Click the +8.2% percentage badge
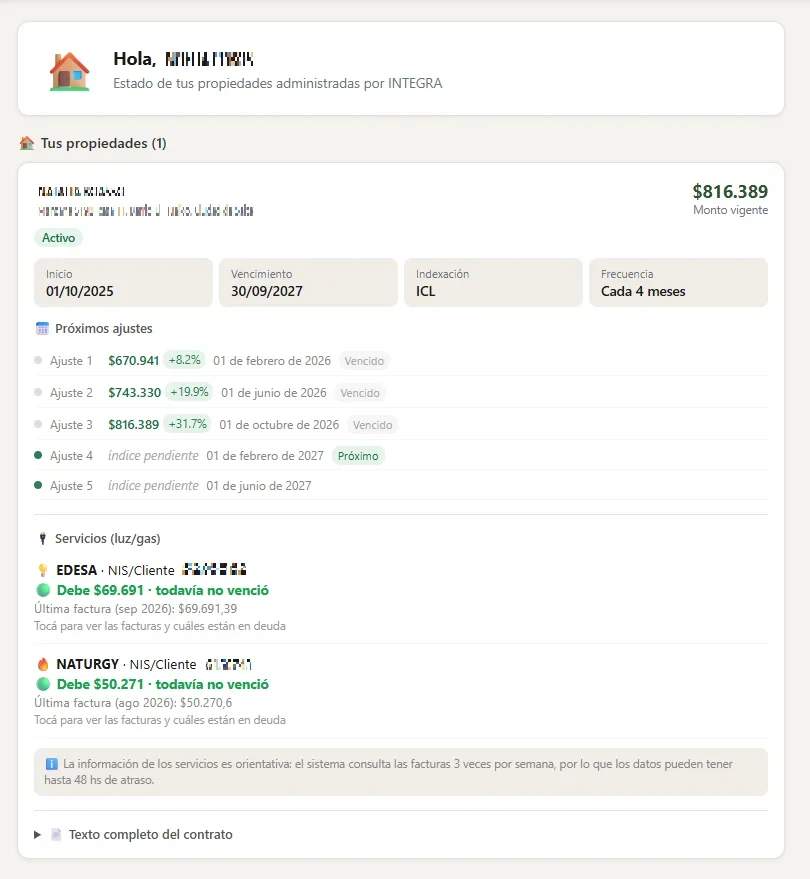Image resolution: width=810 pixels, height=879 pixels. point(184,360)
